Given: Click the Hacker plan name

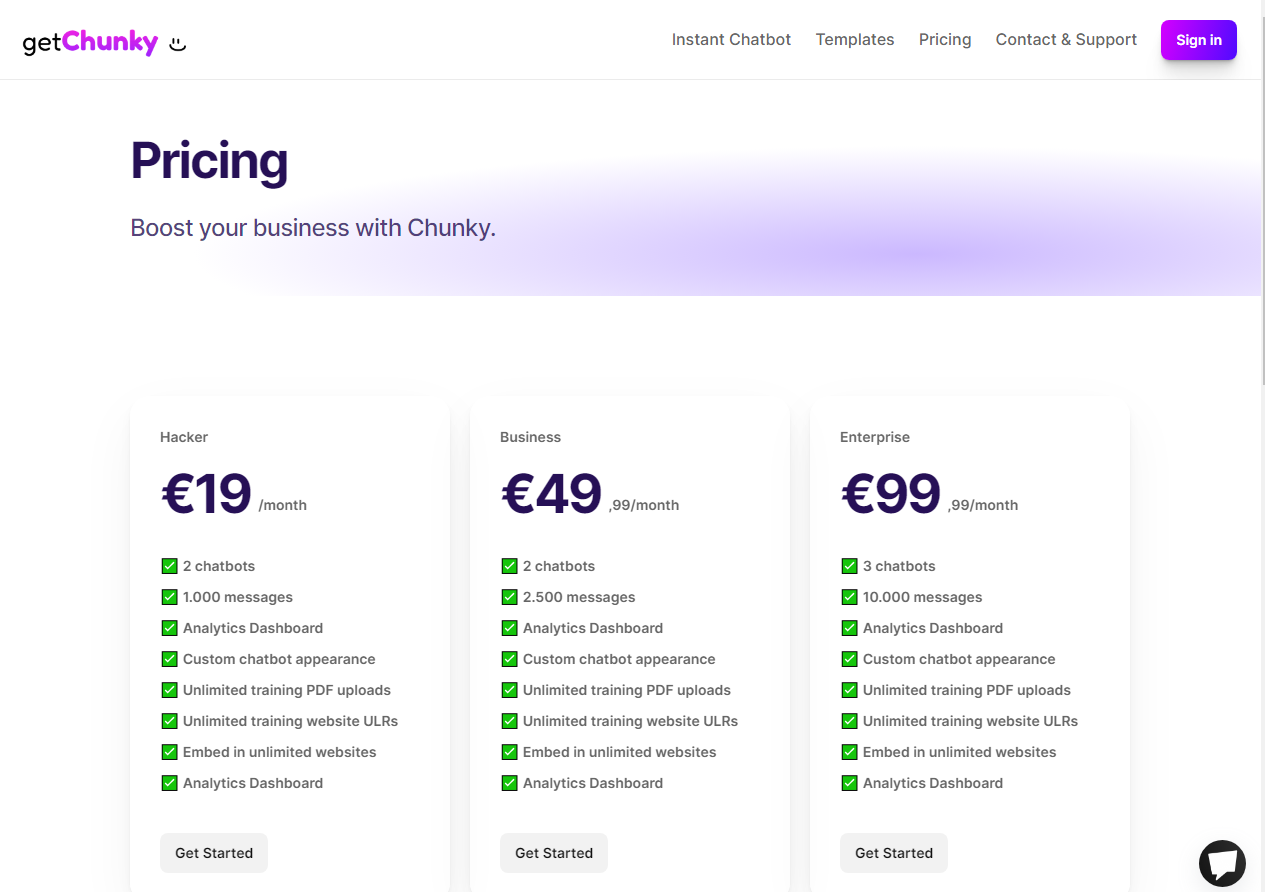Looking at the screenshot, I should point(184,437).
